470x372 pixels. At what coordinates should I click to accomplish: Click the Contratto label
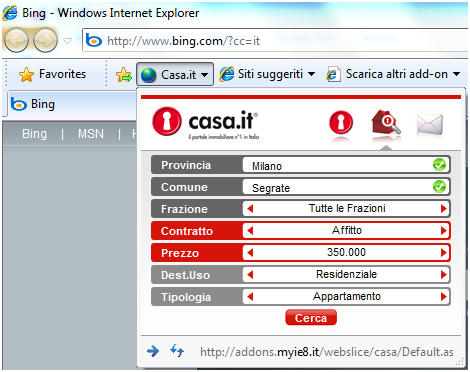click(x=187, y=231)
